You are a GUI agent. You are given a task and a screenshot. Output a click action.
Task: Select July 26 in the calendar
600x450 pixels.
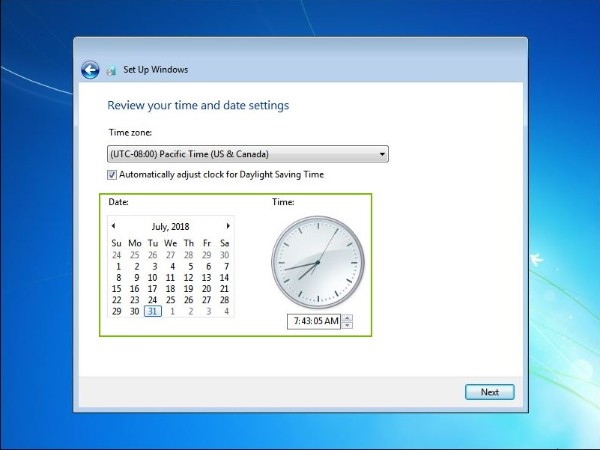click(x=188, y=300)
